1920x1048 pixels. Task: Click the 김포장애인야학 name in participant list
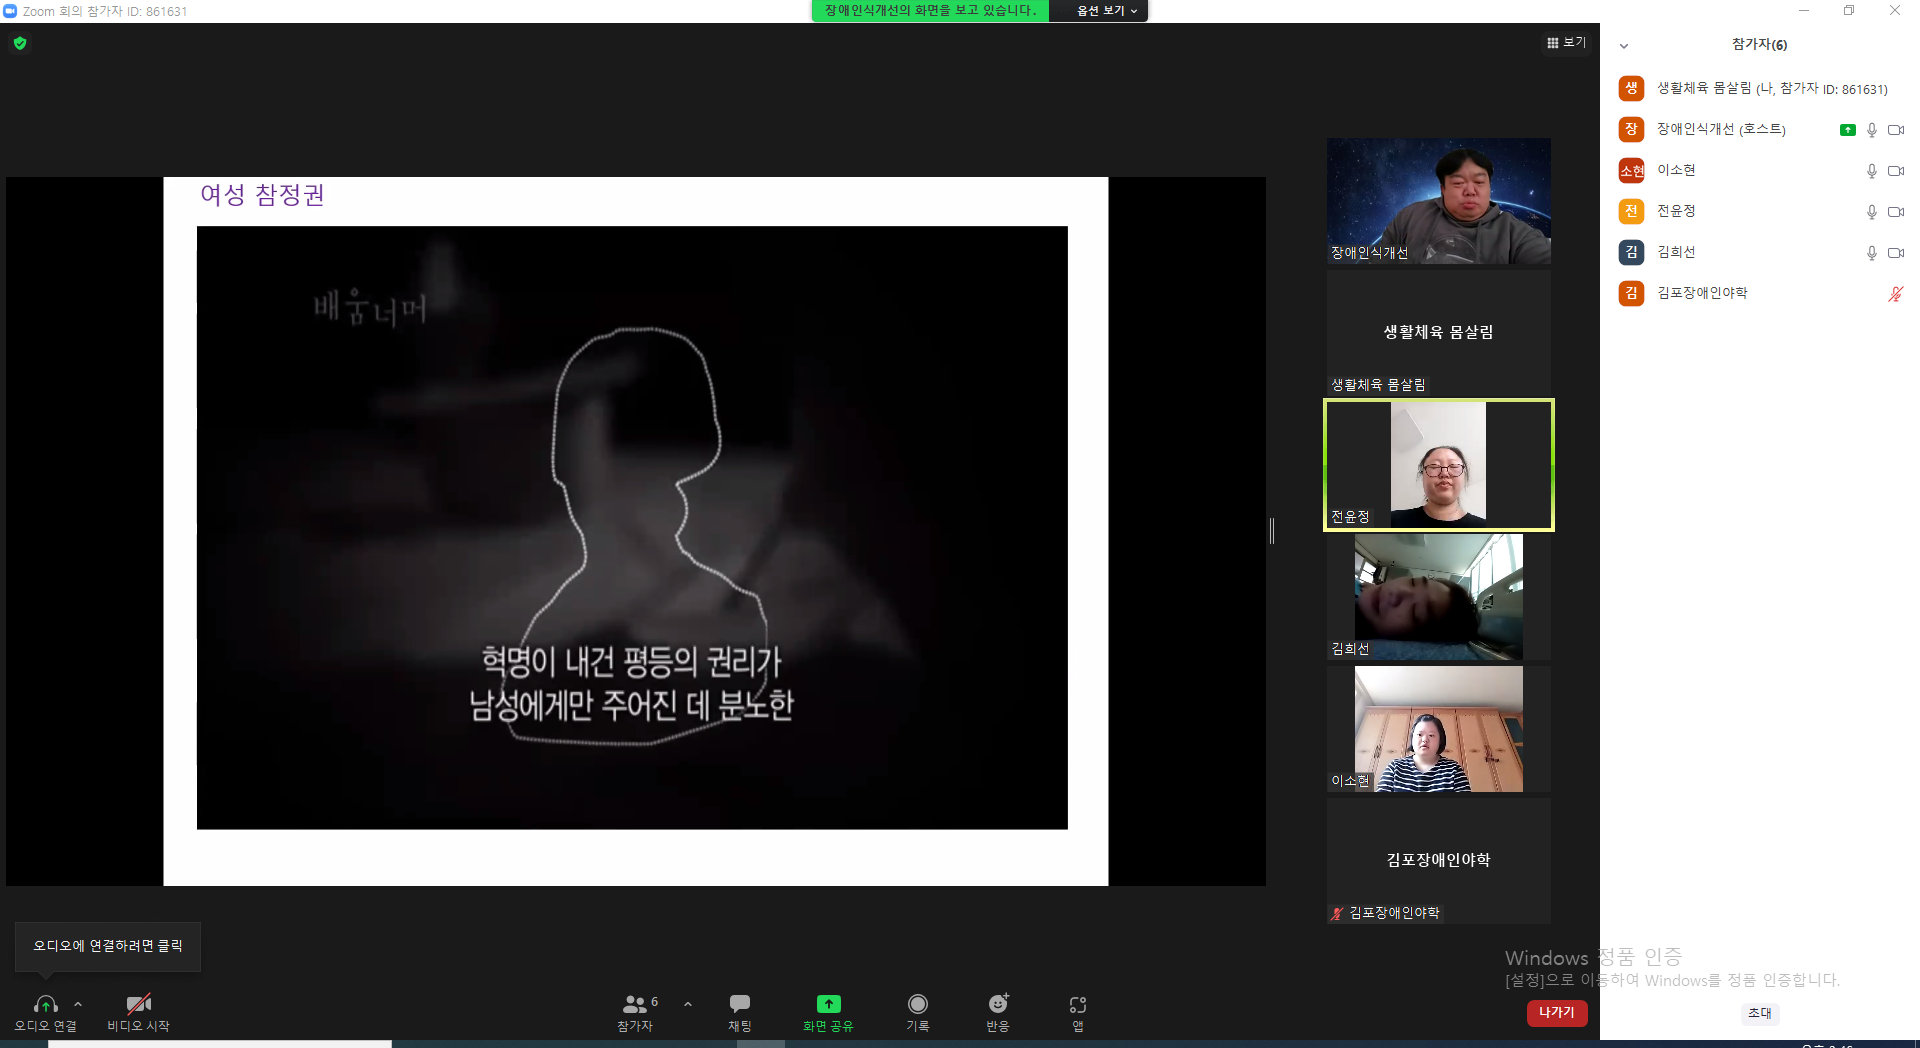click(1702, 294)
